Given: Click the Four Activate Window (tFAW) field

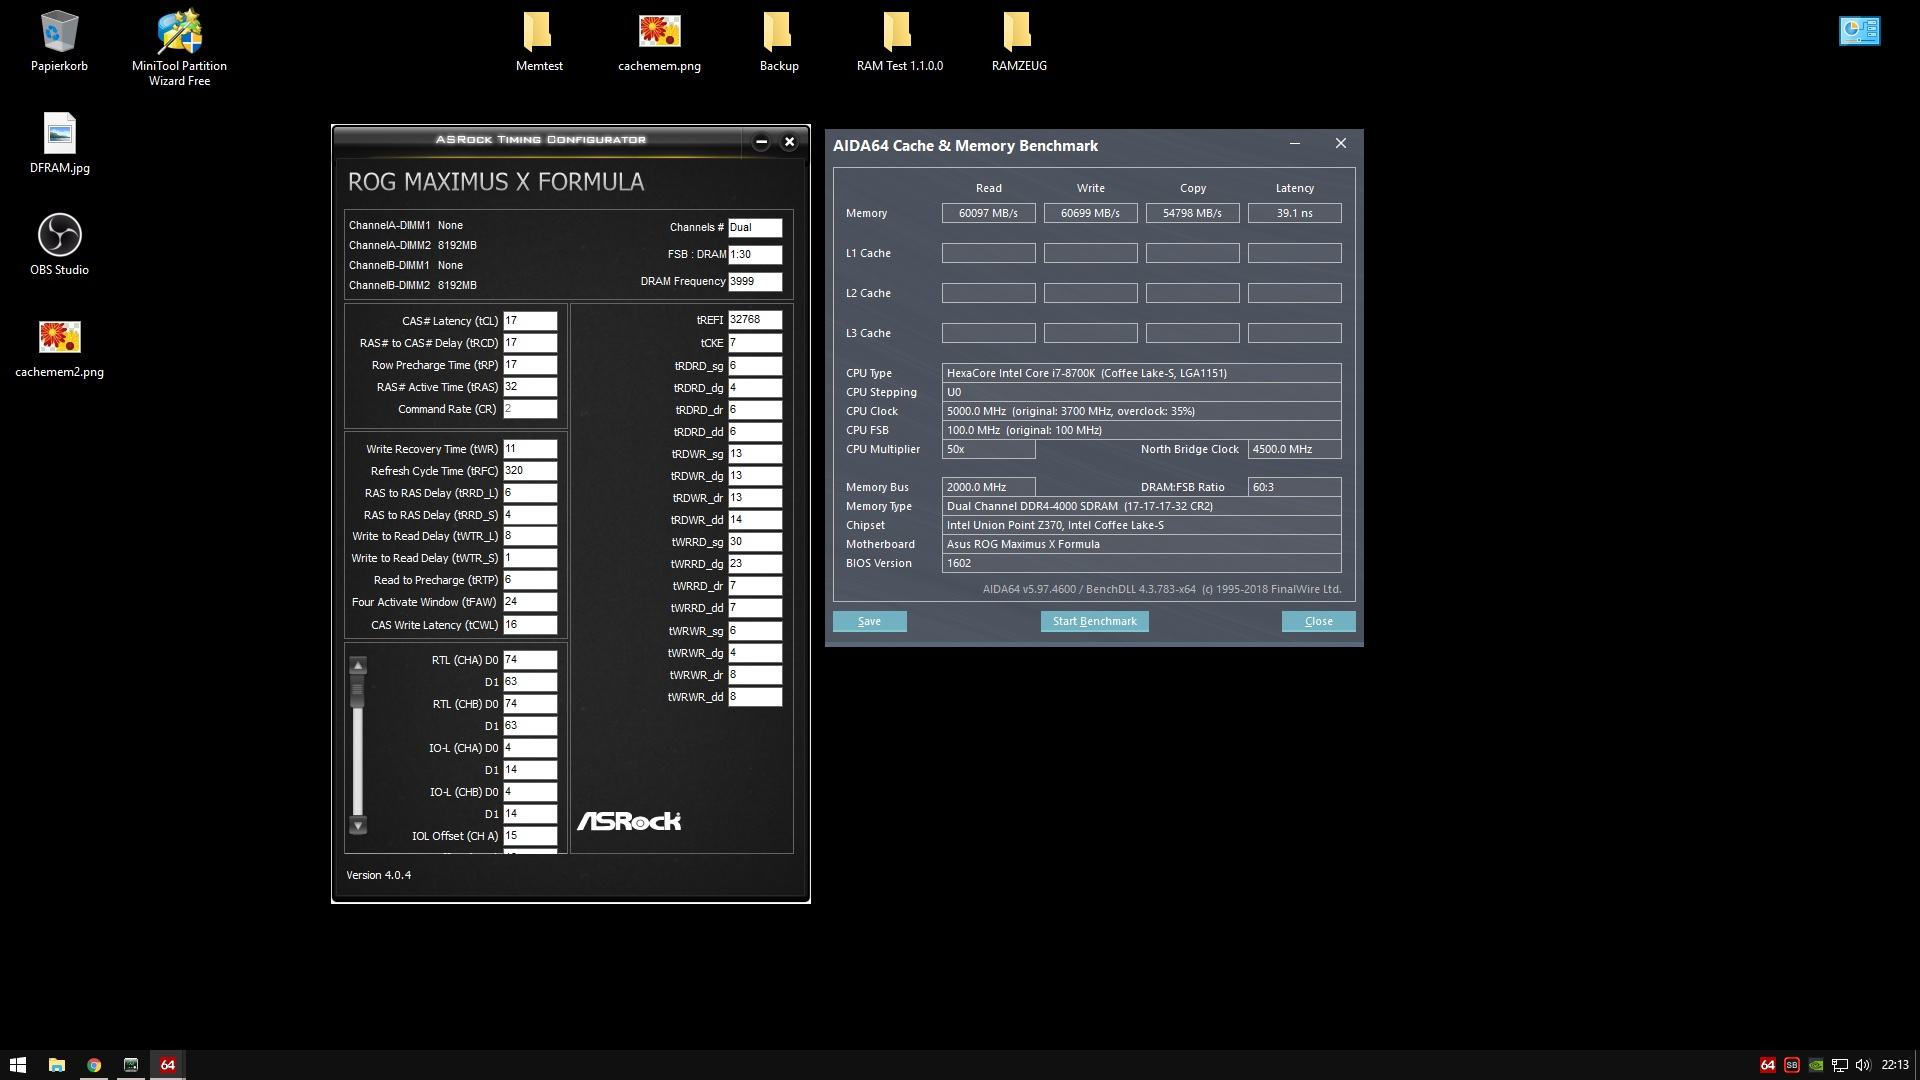Looking at the screenshot, I should click(529, 602).
